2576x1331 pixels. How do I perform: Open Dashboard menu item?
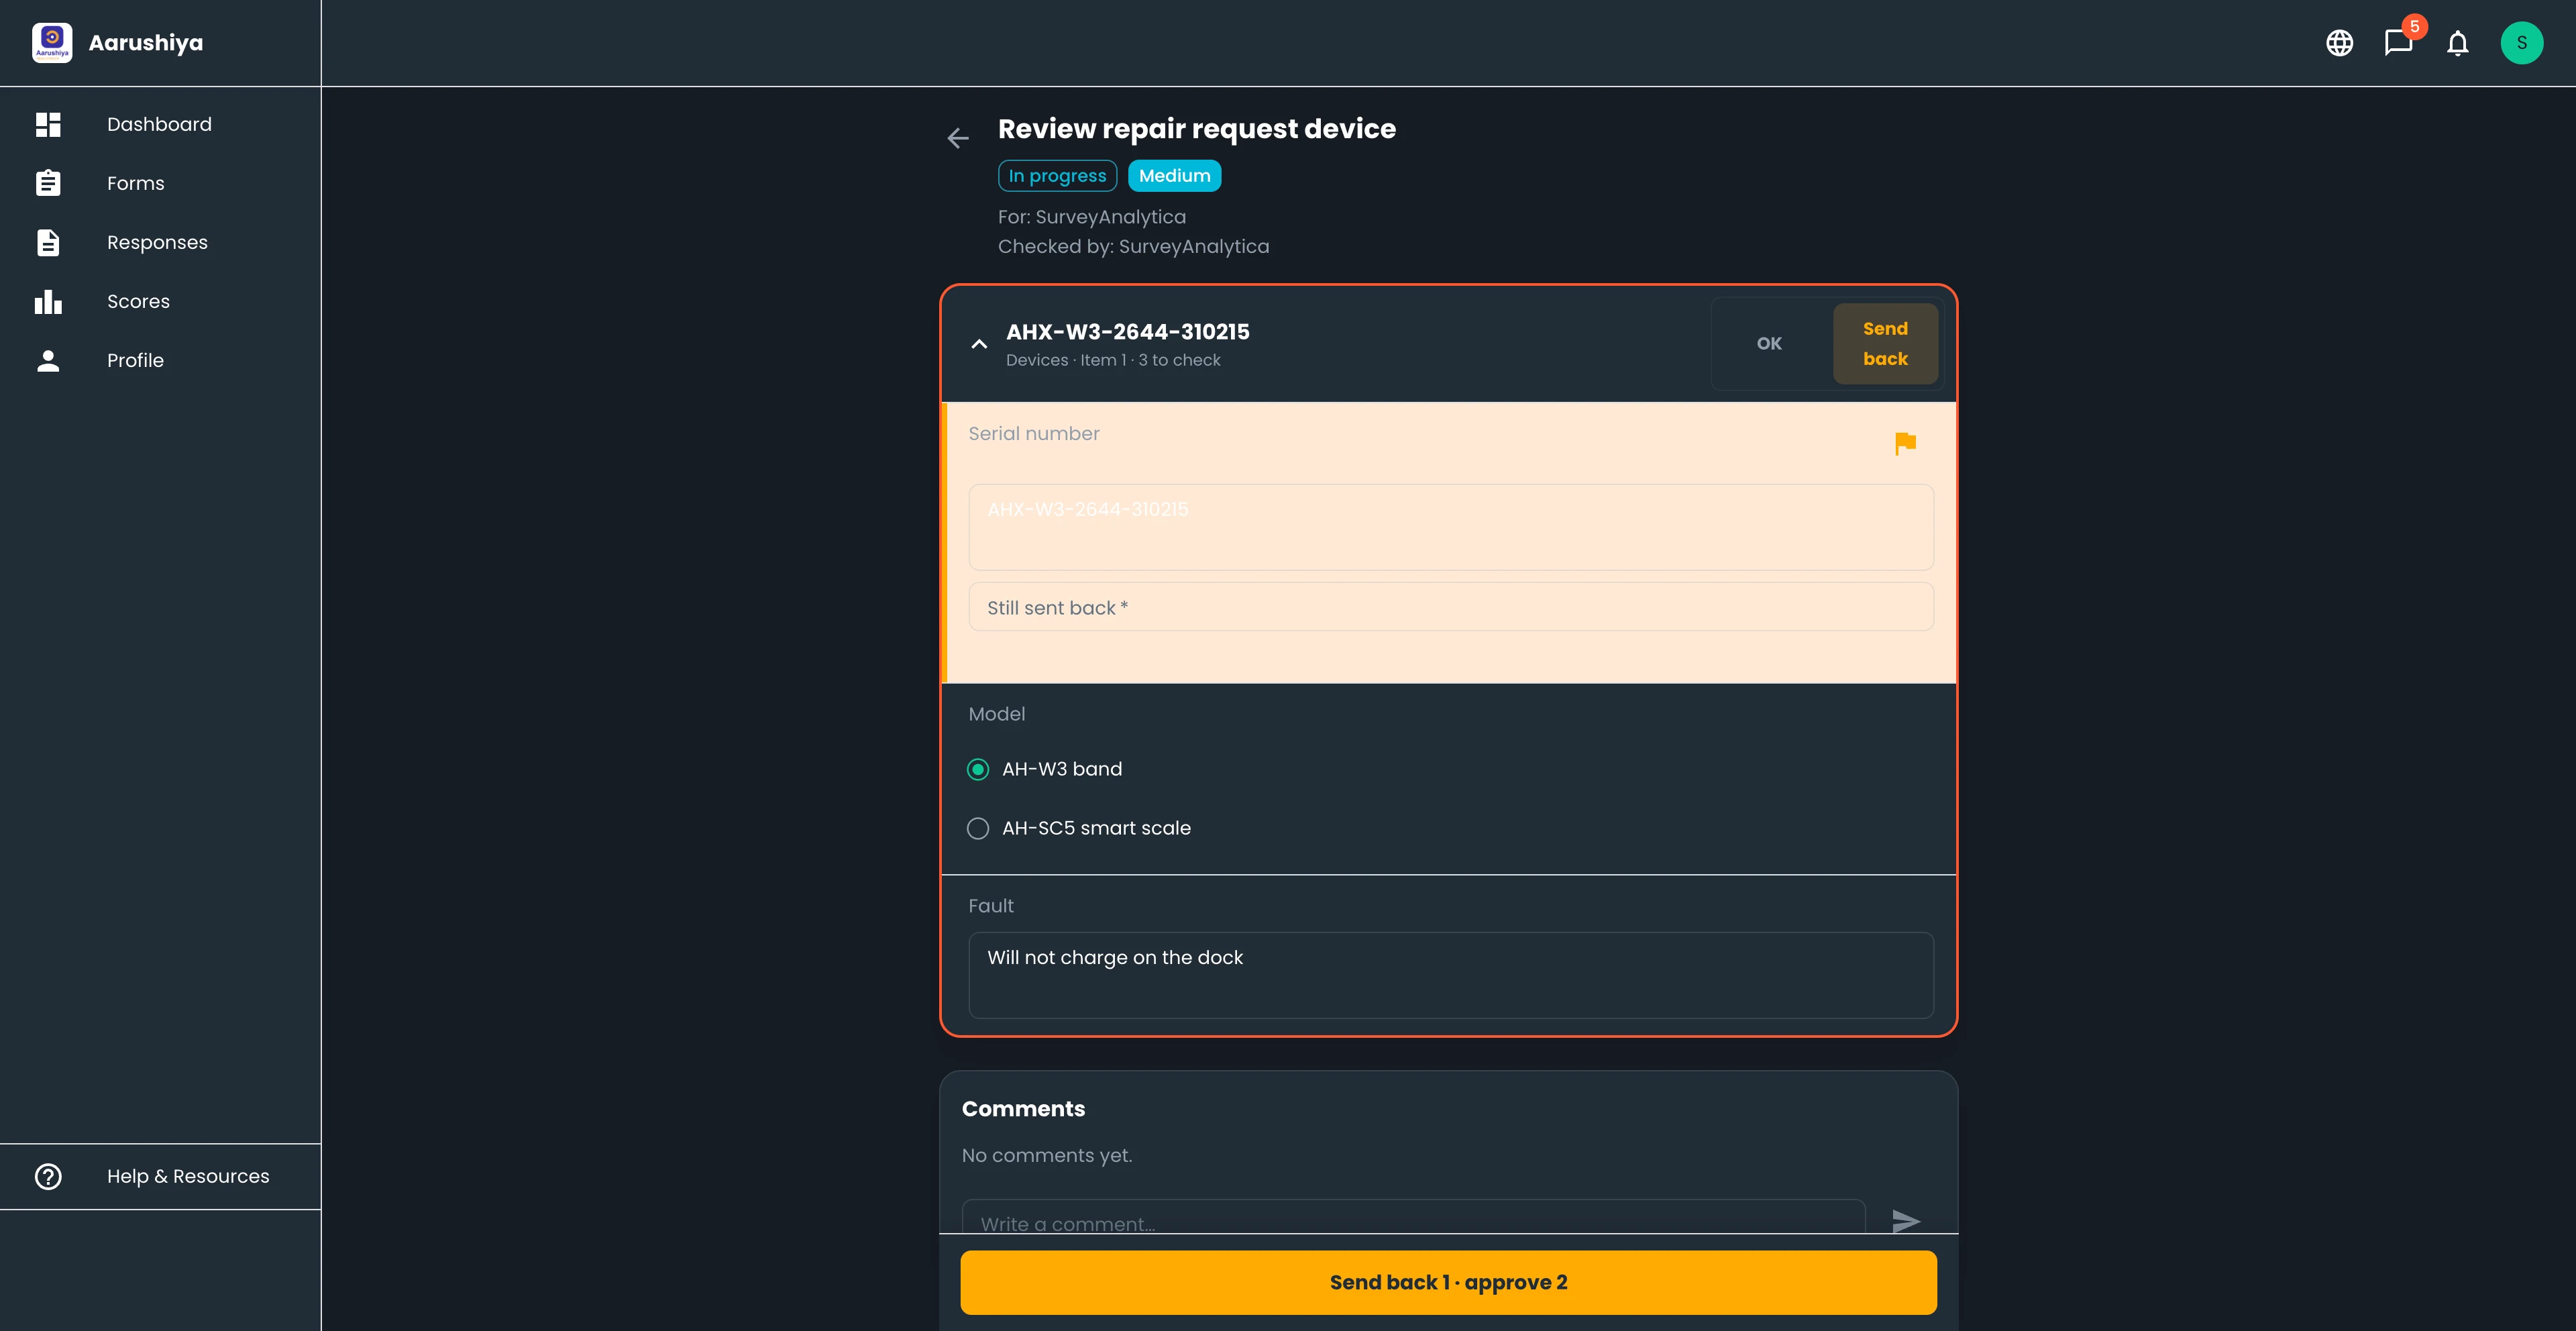click(160, 124)
